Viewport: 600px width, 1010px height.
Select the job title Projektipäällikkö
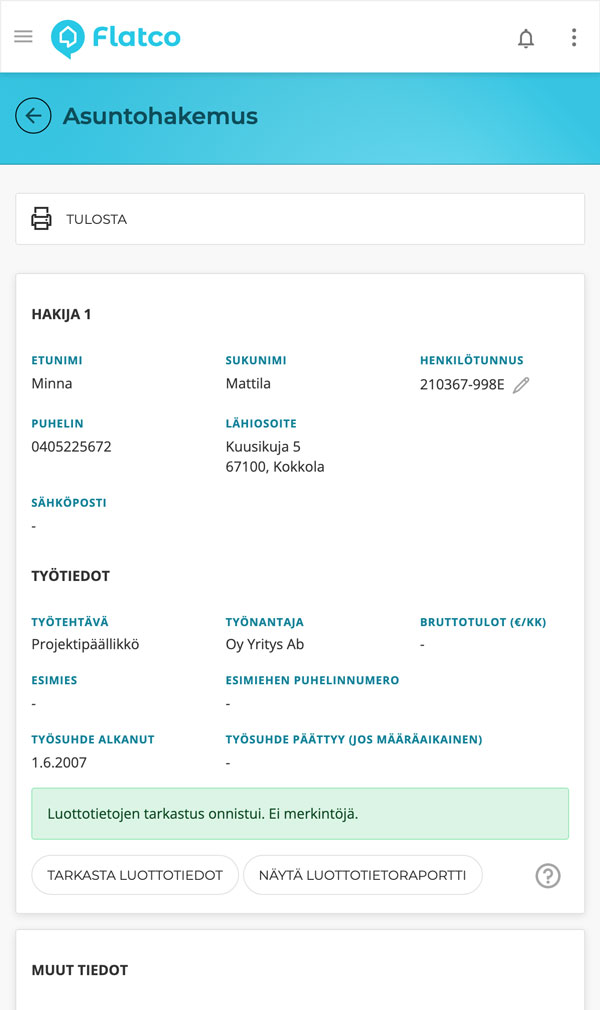pos(86,644)
